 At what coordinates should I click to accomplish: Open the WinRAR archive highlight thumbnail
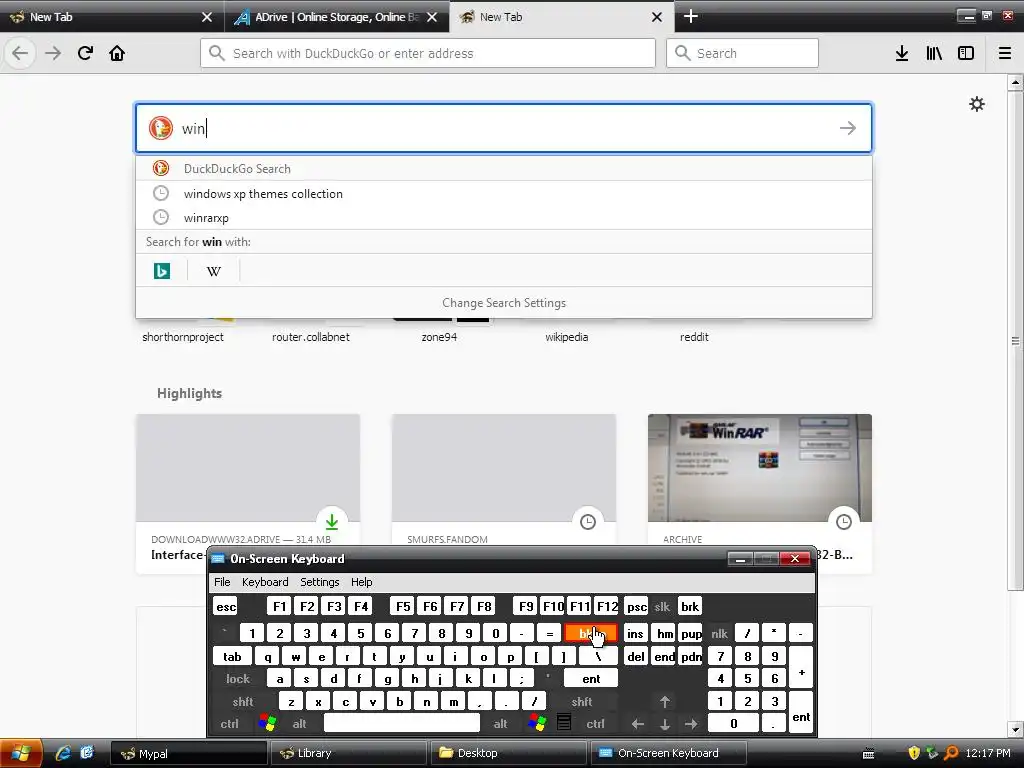point(760,468)
